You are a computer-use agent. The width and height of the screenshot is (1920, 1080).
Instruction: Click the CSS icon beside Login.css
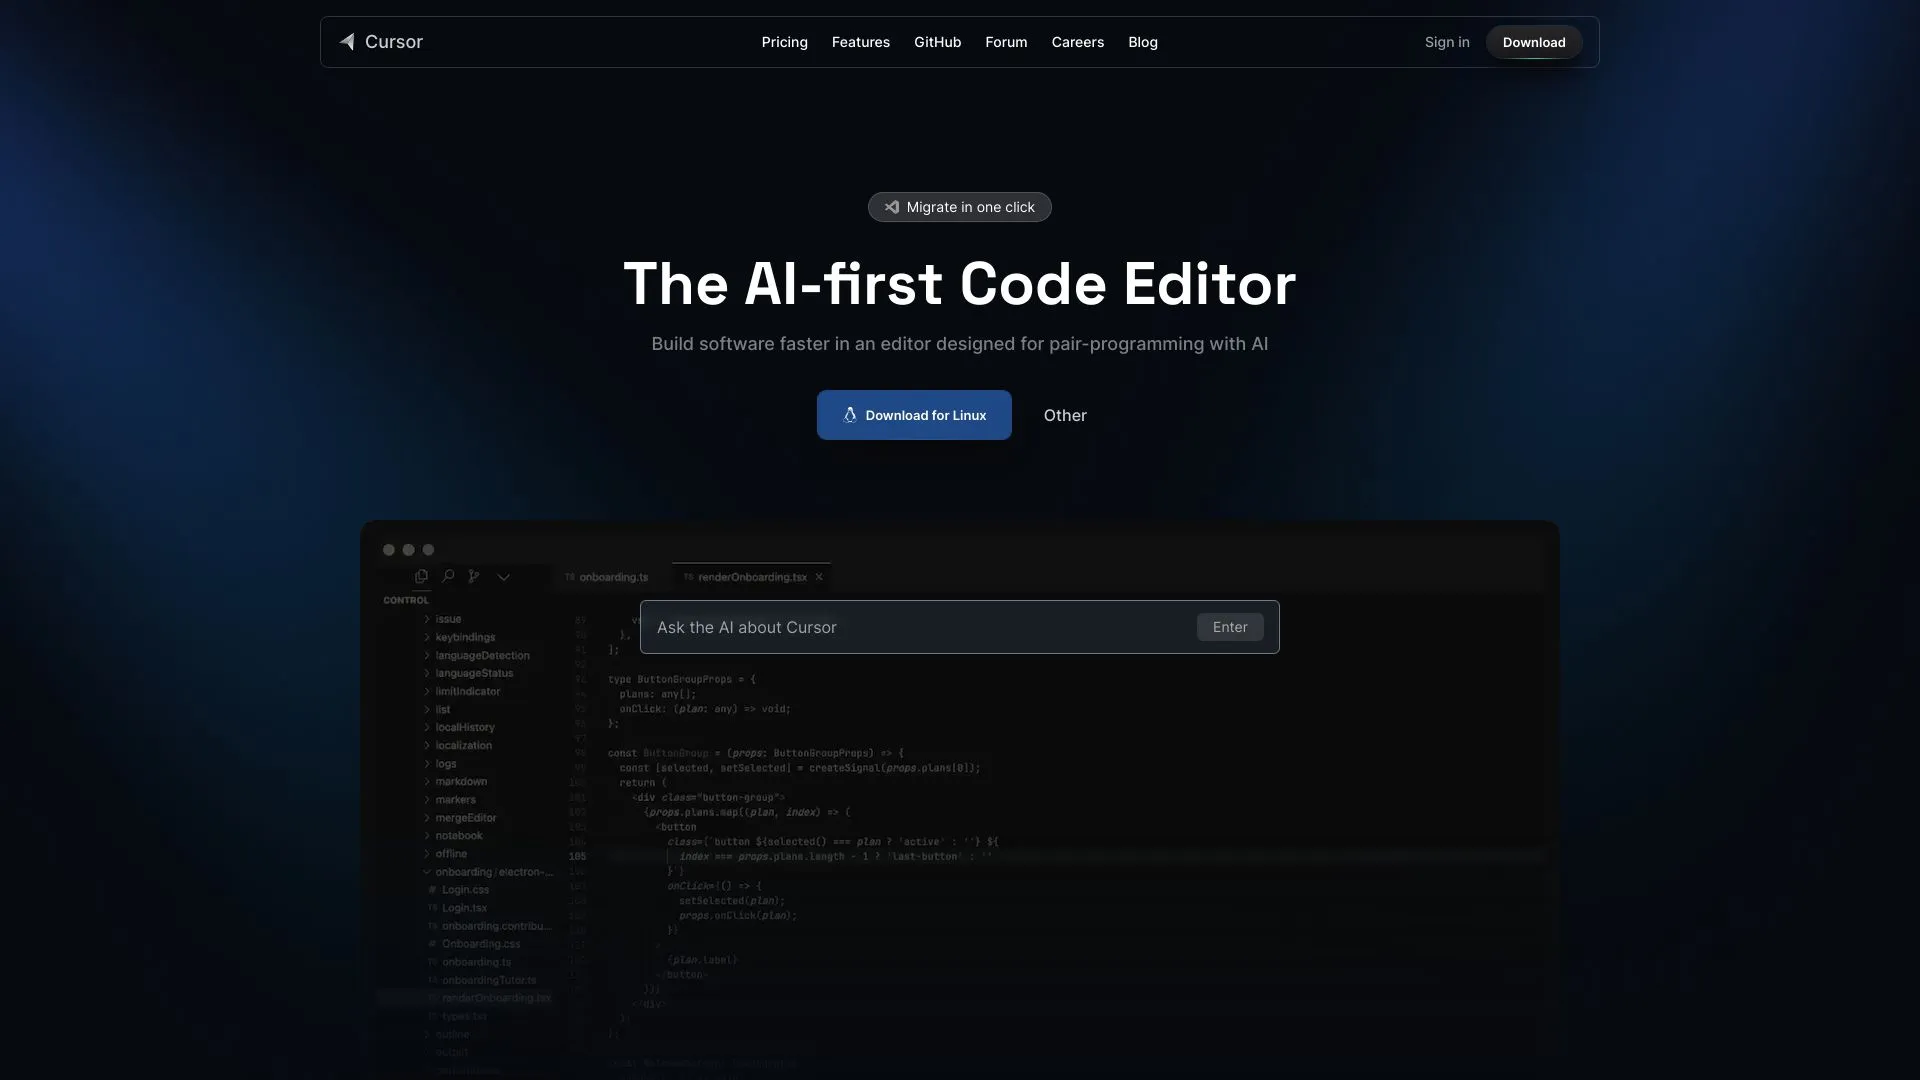pyautogui.click(x=430, y=890)
